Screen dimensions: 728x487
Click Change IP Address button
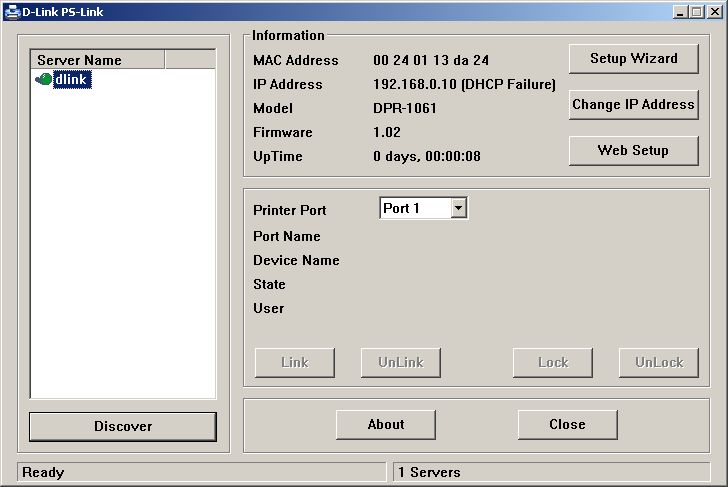point(633,105)
